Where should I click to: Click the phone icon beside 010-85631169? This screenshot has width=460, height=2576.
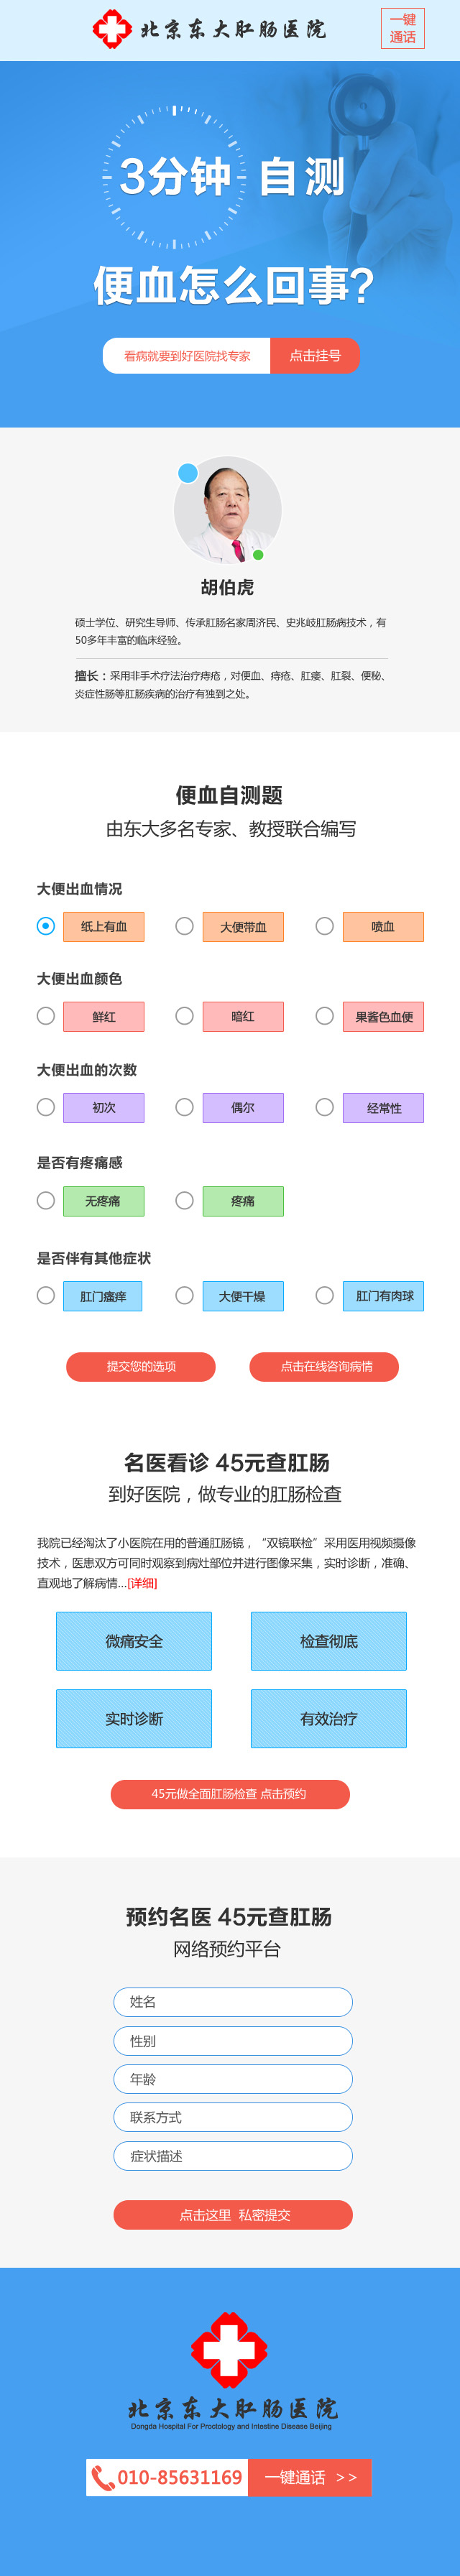(x=102, y=2477)
